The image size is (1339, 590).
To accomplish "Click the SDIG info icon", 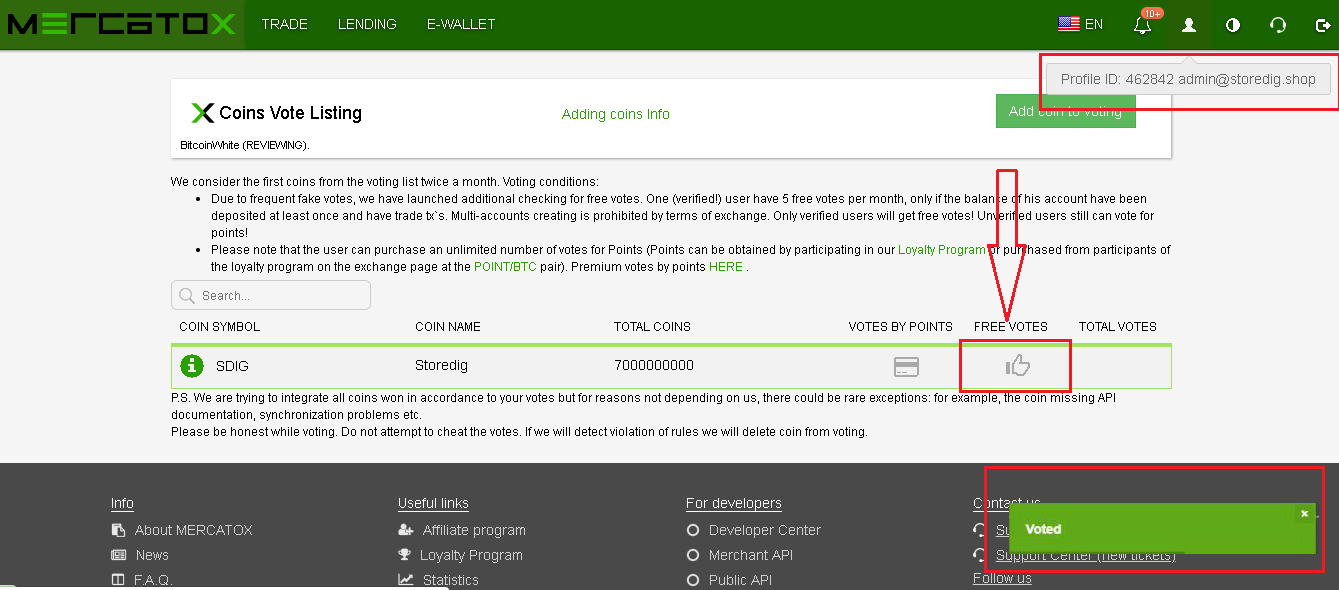I will 191,366.
